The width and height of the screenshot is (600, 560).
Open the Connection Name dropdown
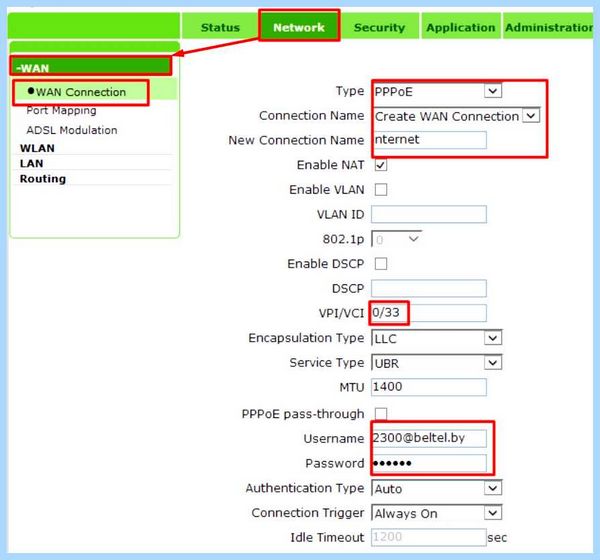point(456,116)
